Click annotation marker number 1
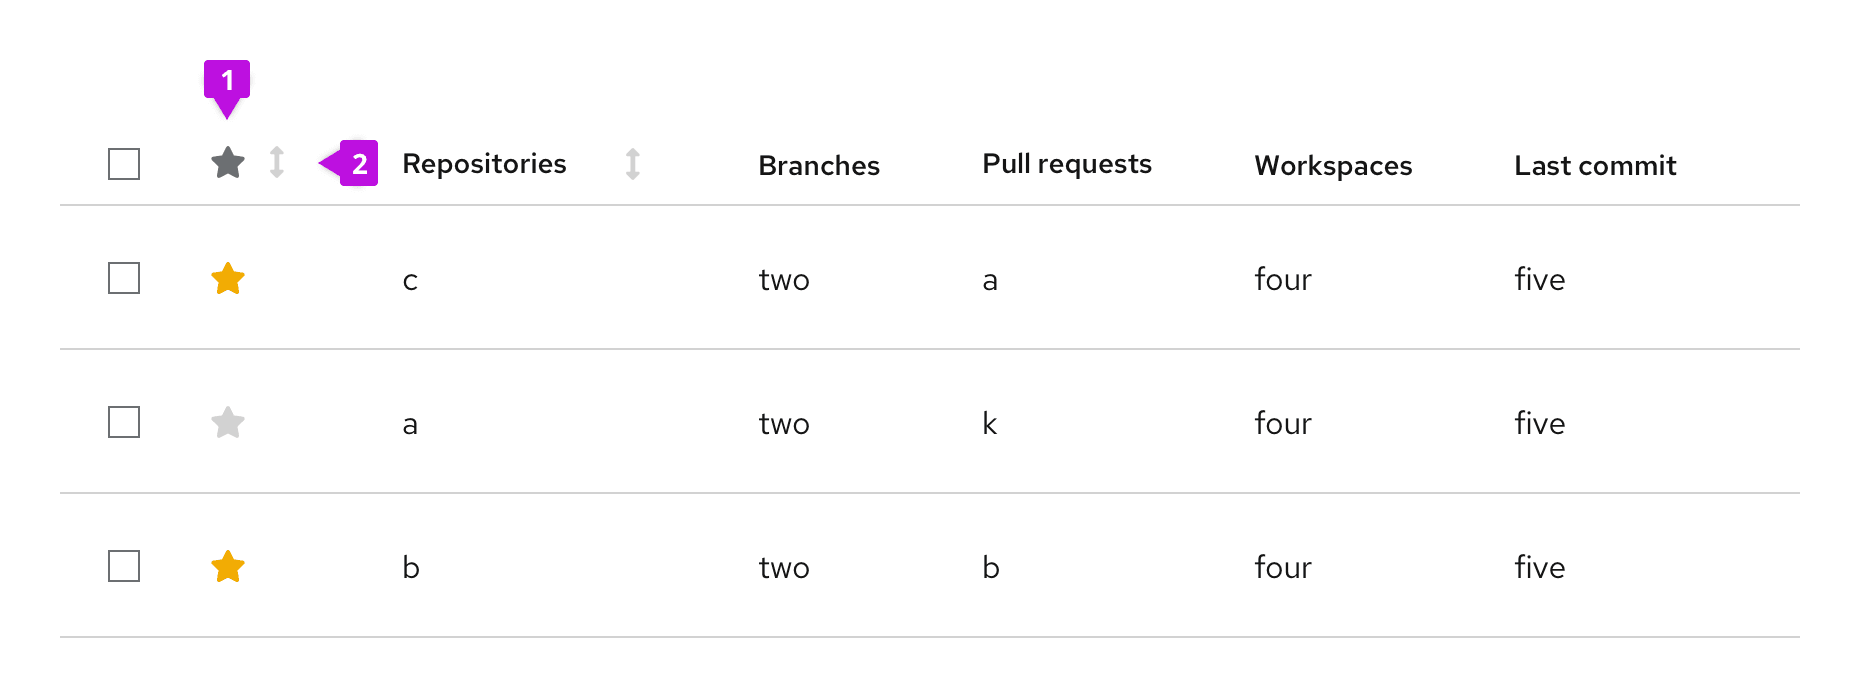Image resolution: width=1860 pixels, height=698 pixels. point(227,80)
